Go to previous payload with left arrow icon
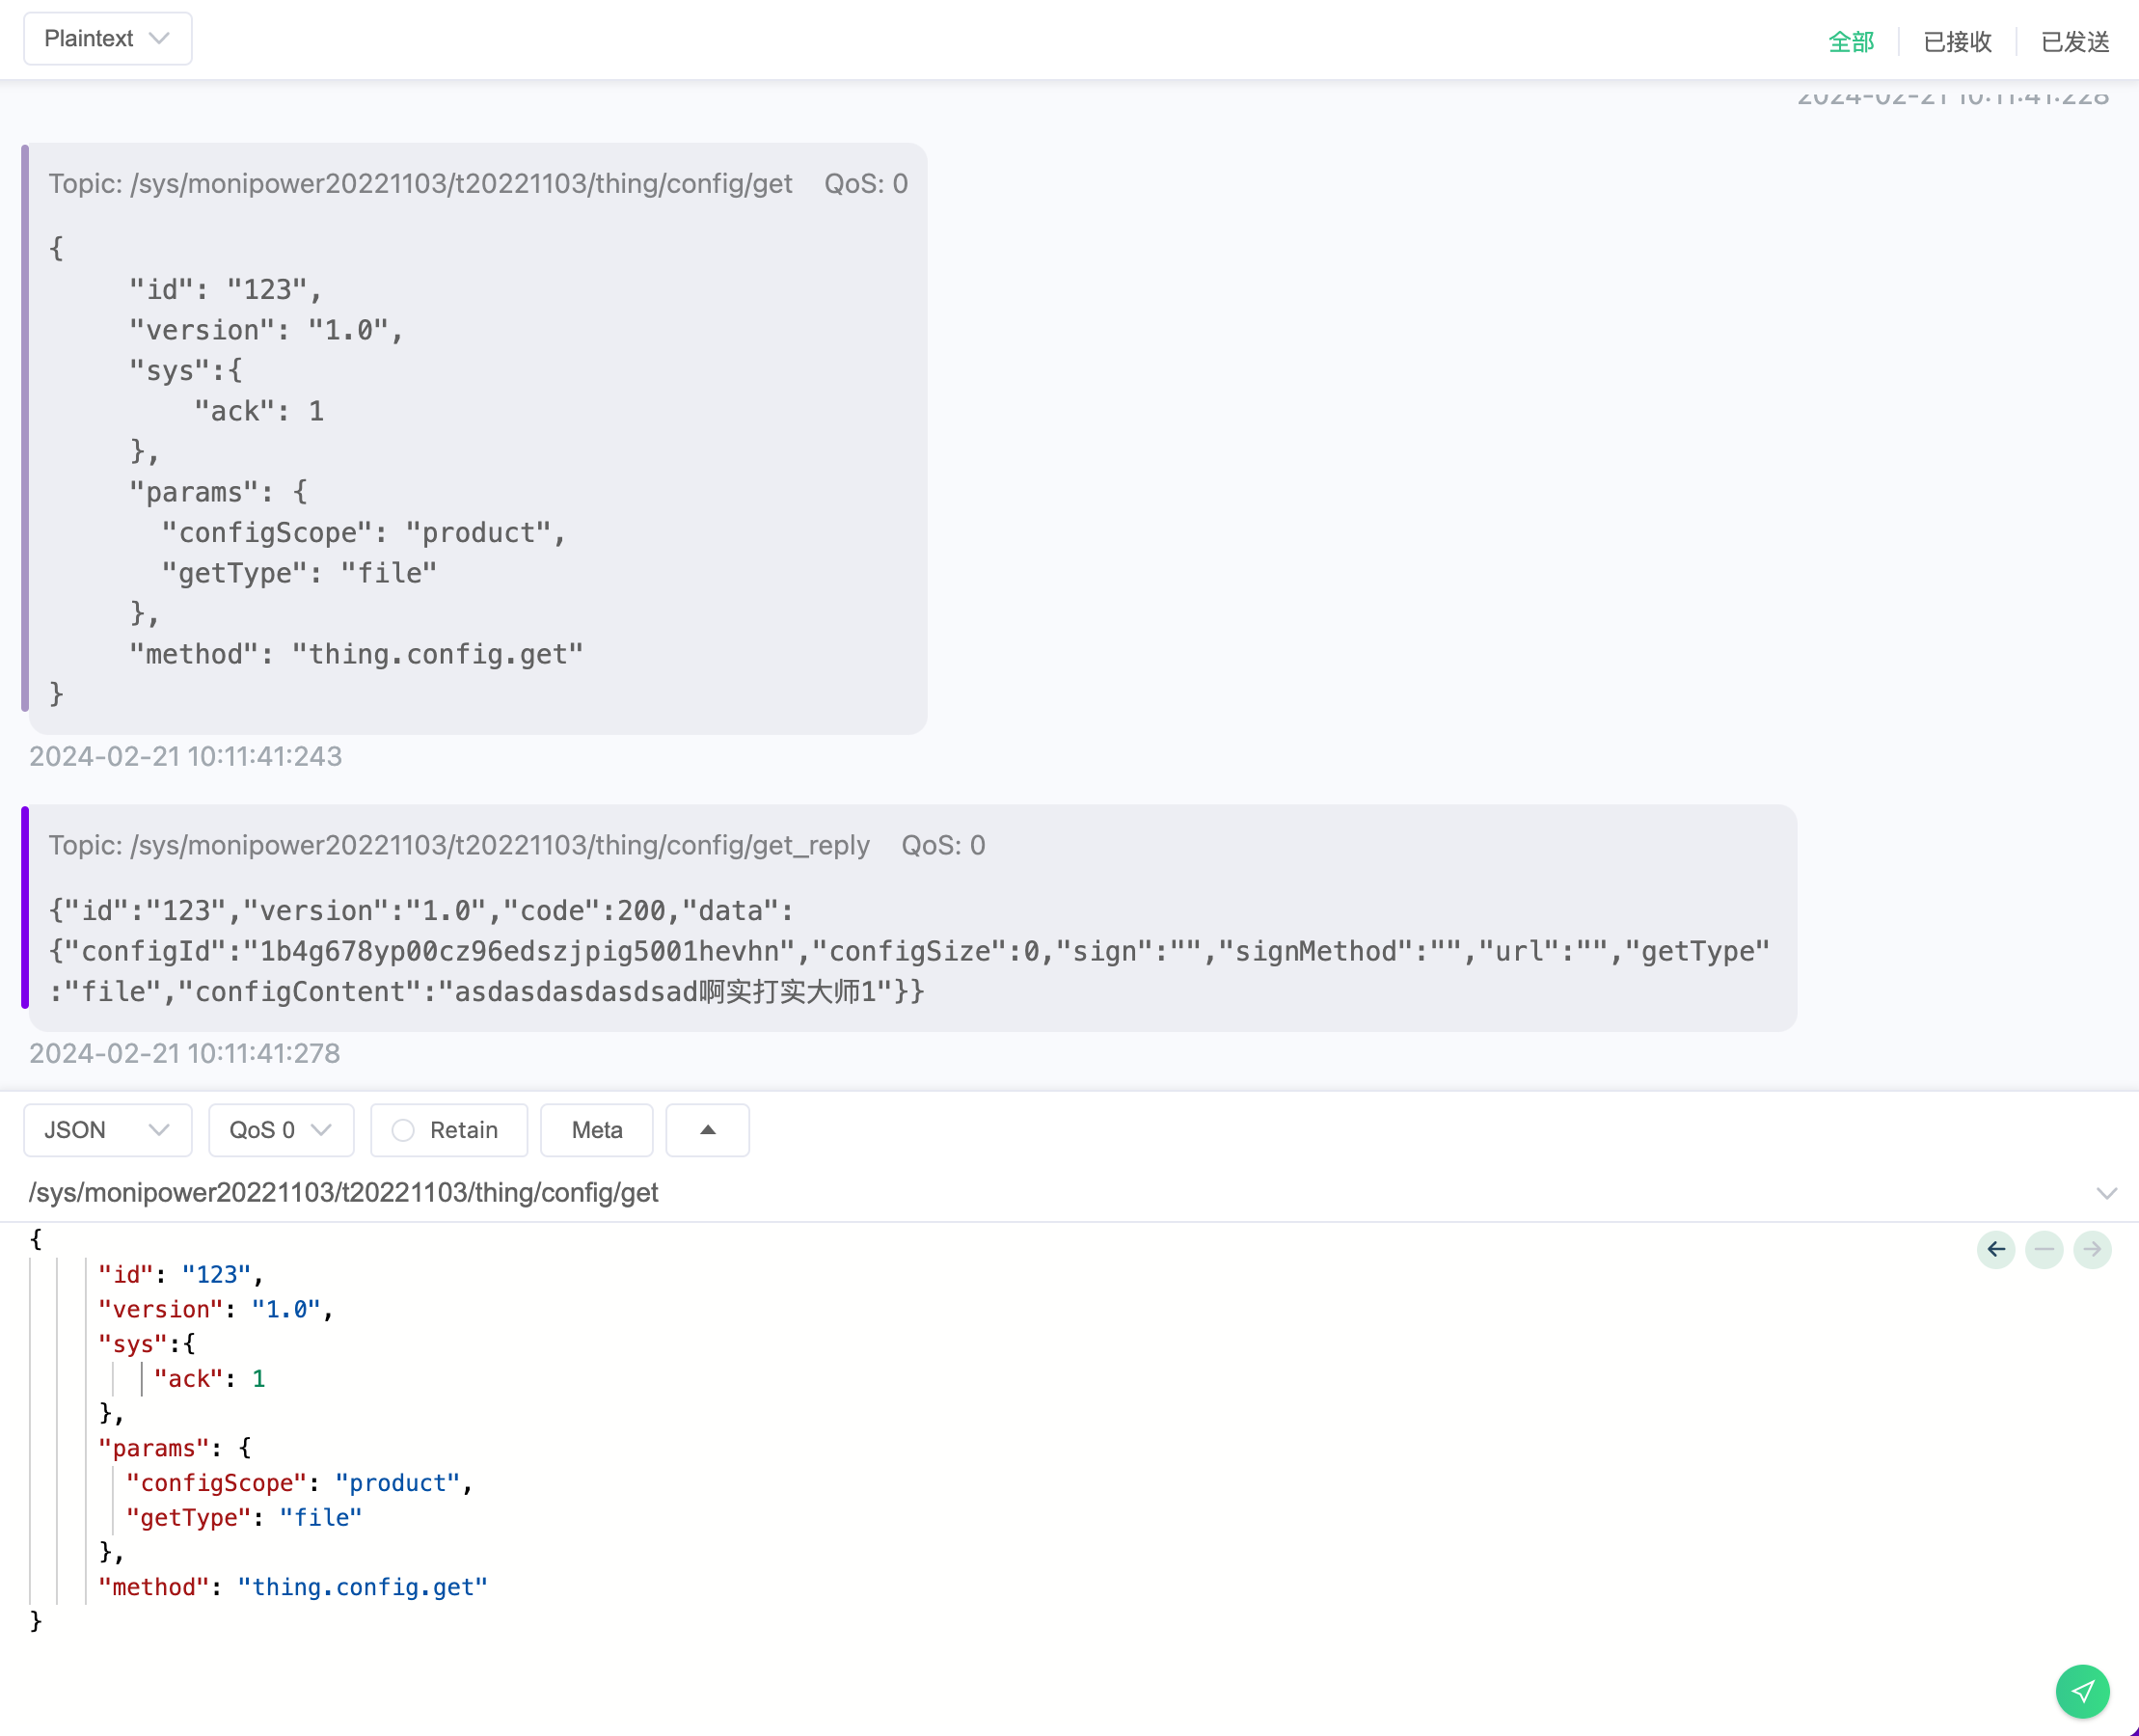The height and width of the screenshot is (1736, 2139). (1996, 1249)
